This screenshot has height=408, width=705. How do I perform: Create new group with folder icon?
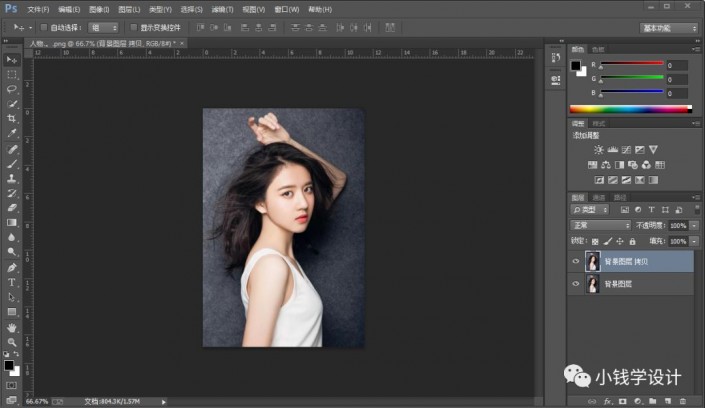click(652, 401)
